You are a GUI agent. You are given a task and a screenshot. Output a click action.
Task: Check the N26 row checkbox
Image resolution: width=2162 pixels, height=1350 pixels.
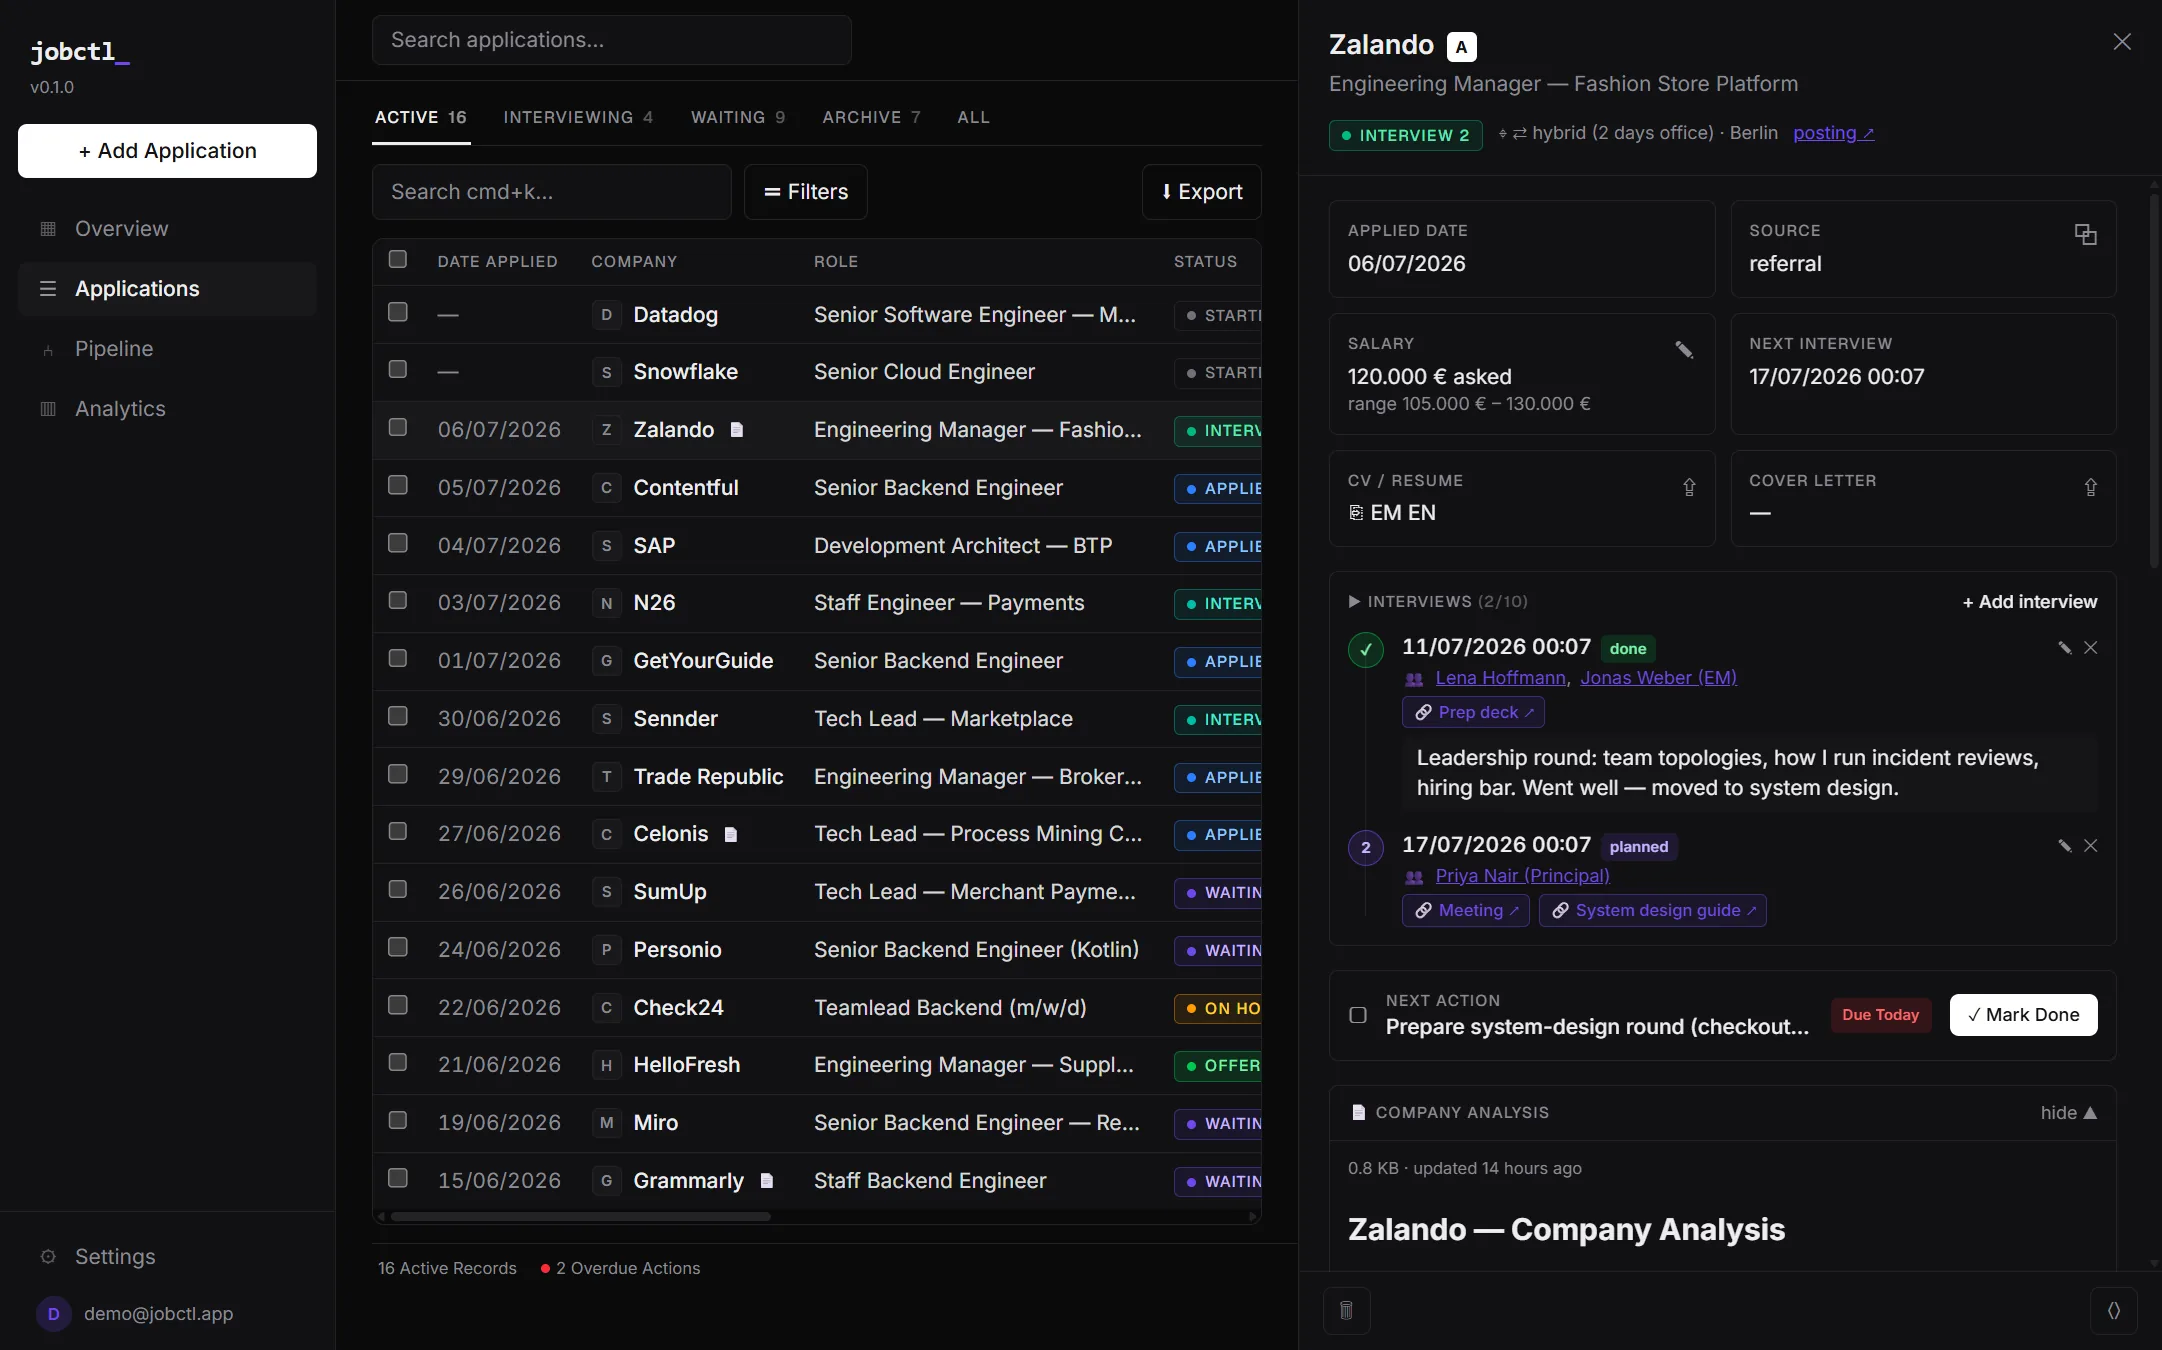[x=398, y=600]
